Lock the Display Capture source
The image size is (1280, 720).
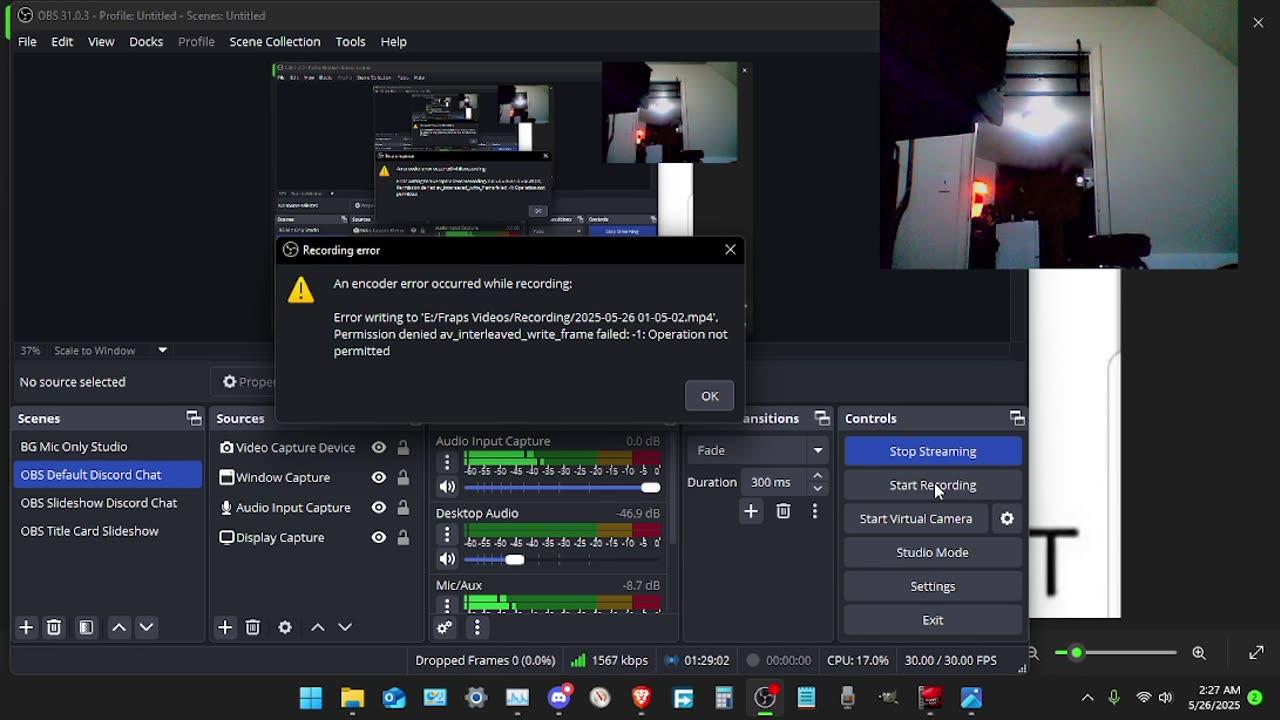[x=403, y=538]
